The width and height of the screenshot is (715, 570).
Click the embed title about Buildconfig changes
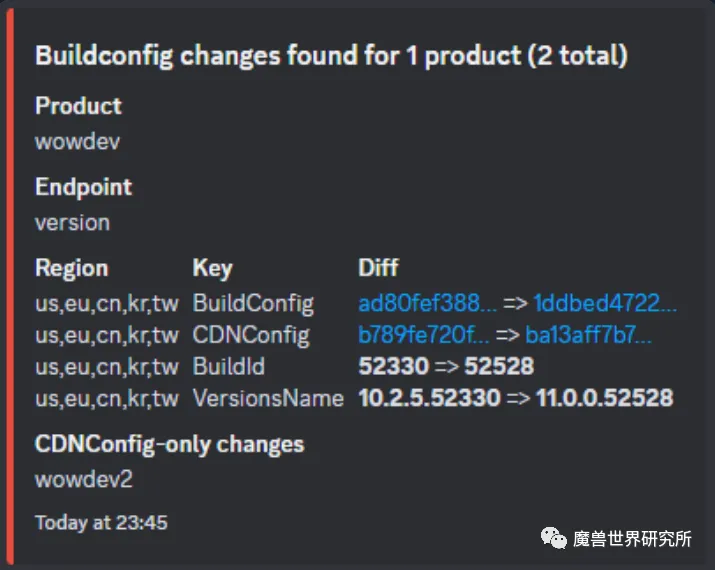click(331, 55)
